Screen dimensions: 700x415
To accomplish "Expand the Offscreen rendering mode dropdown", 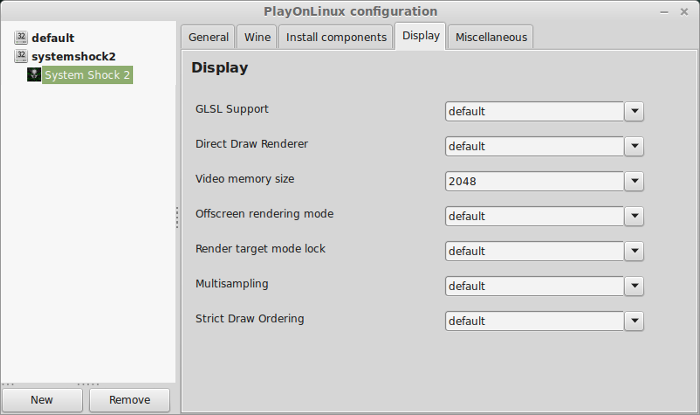I will [x=634, y=216].
